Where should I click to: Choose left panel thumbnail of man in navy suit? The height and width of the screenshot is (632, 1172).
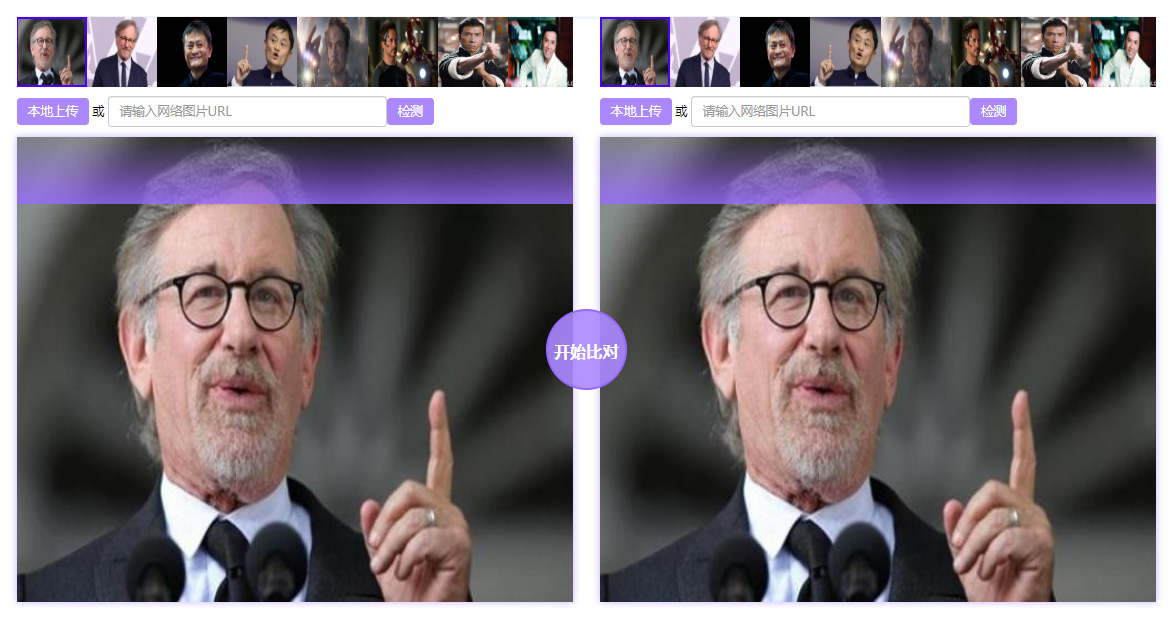[x=122, y=52]
